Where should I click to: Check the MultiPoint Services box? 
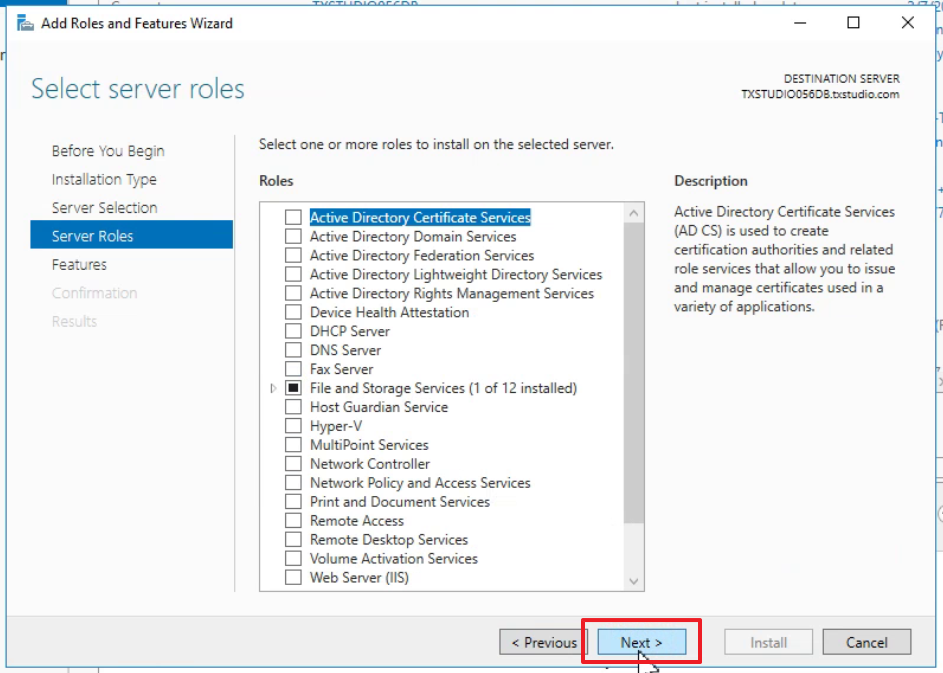click(x=293, y=444)
